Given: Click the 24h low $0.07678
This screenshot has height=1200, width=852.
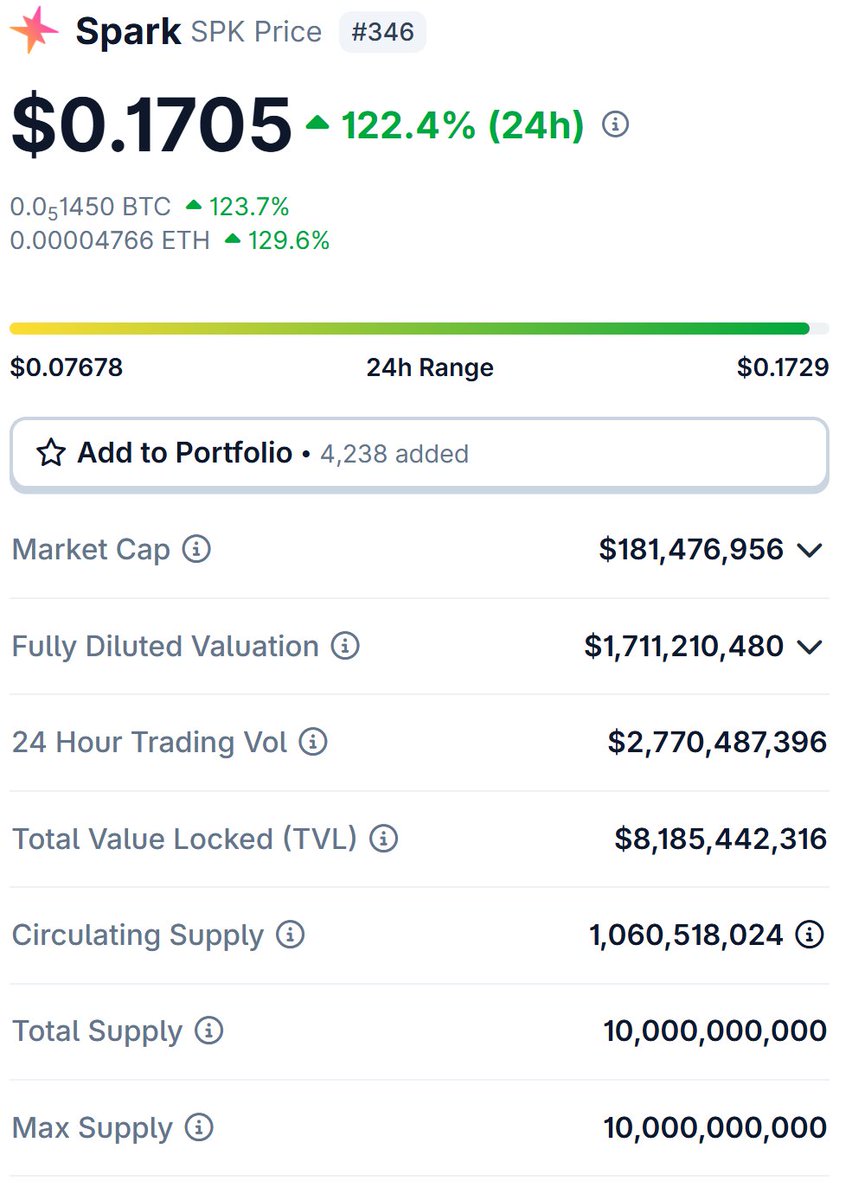Looking at the screenshot, I should [67, 367].
